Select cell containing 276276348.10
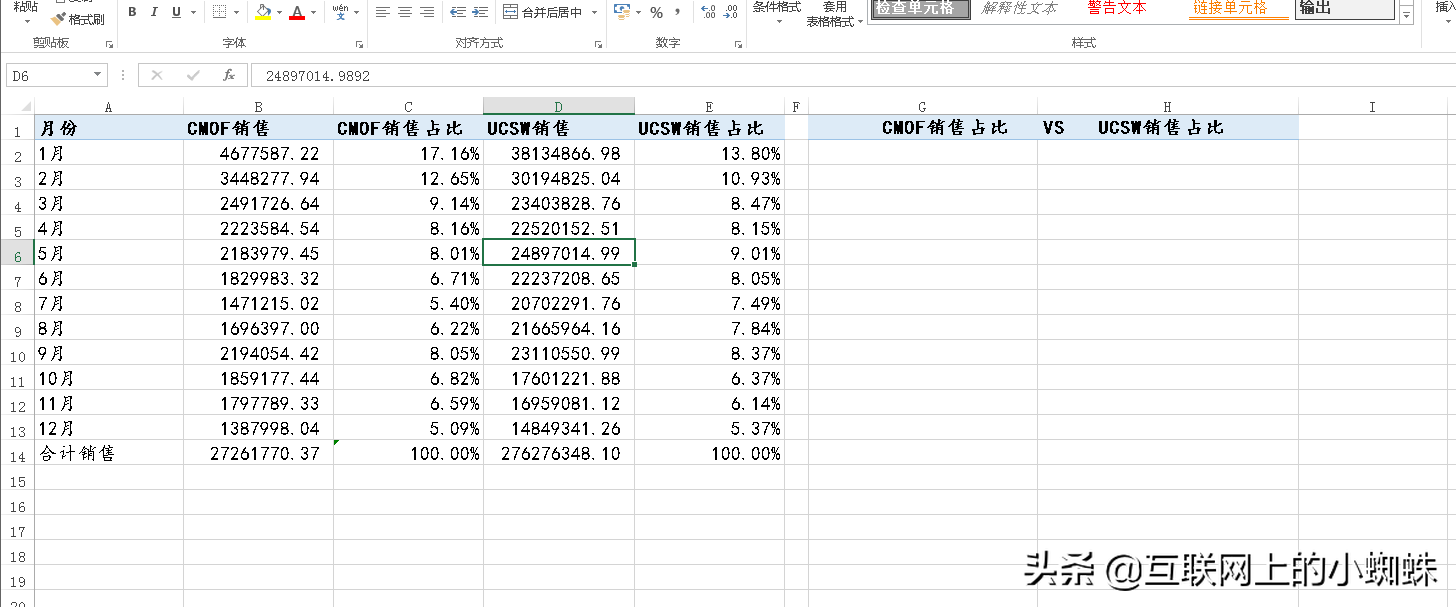Screen dimensions: 1456x607 559,453
